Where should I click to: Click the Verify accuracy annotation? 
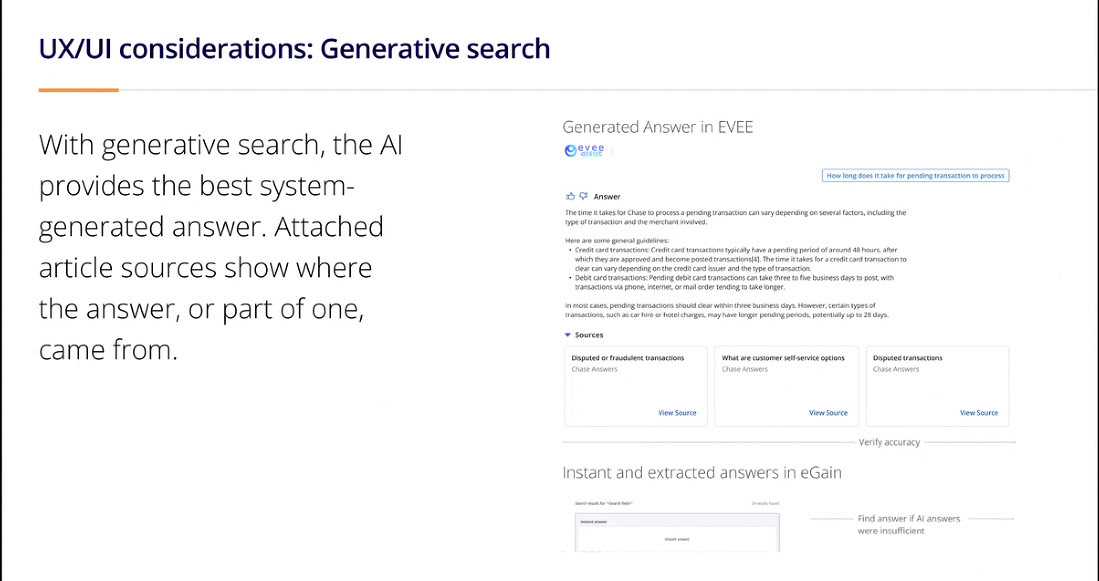tap(889, 442)
